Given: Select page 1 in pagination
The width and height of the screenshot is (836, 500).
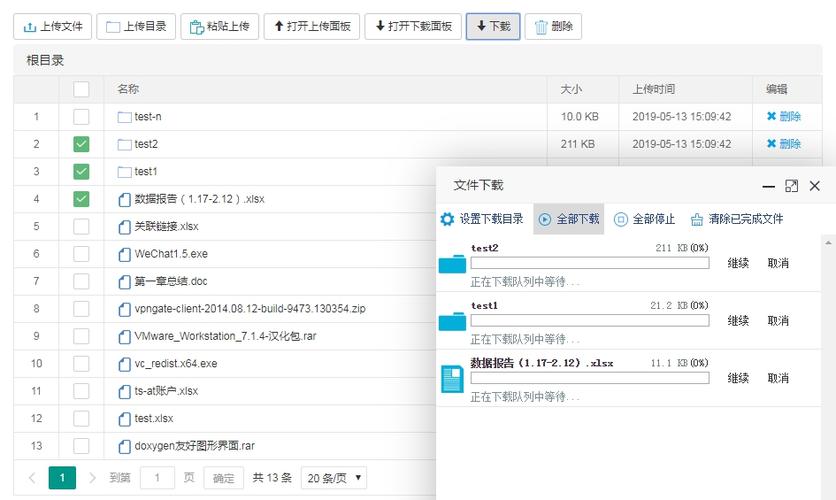Looking at the screenshot, I should [62, 478].
